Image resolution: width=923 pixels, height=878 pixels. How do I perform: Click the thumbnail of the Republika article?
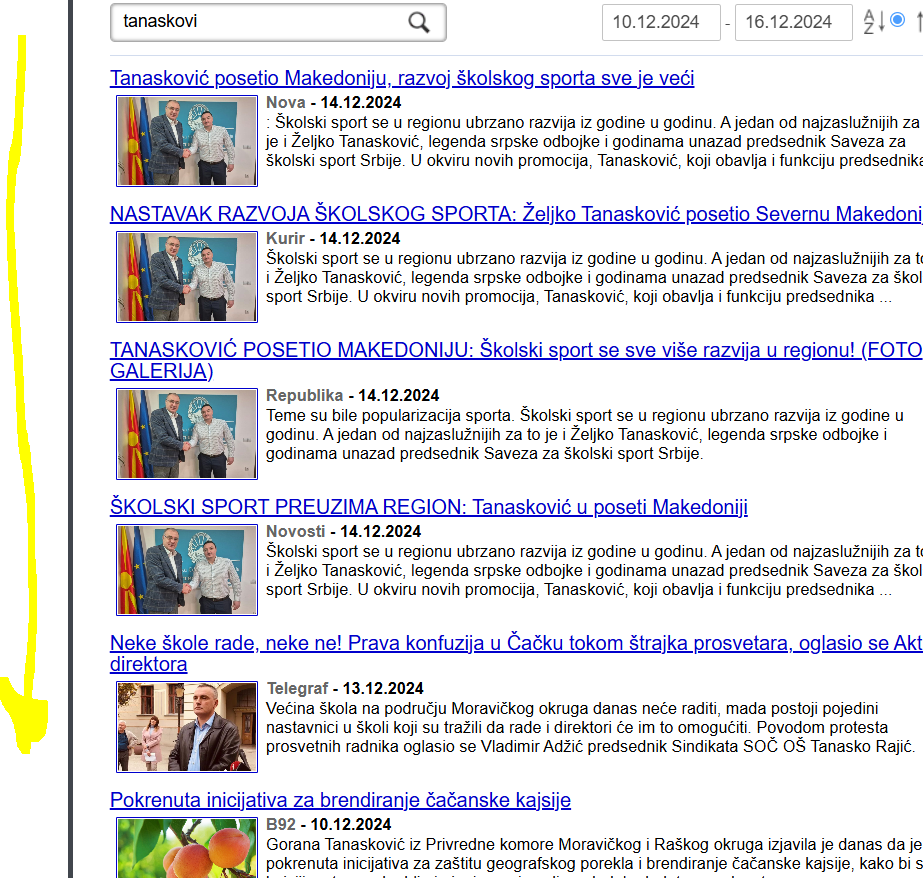click(187, 434)
